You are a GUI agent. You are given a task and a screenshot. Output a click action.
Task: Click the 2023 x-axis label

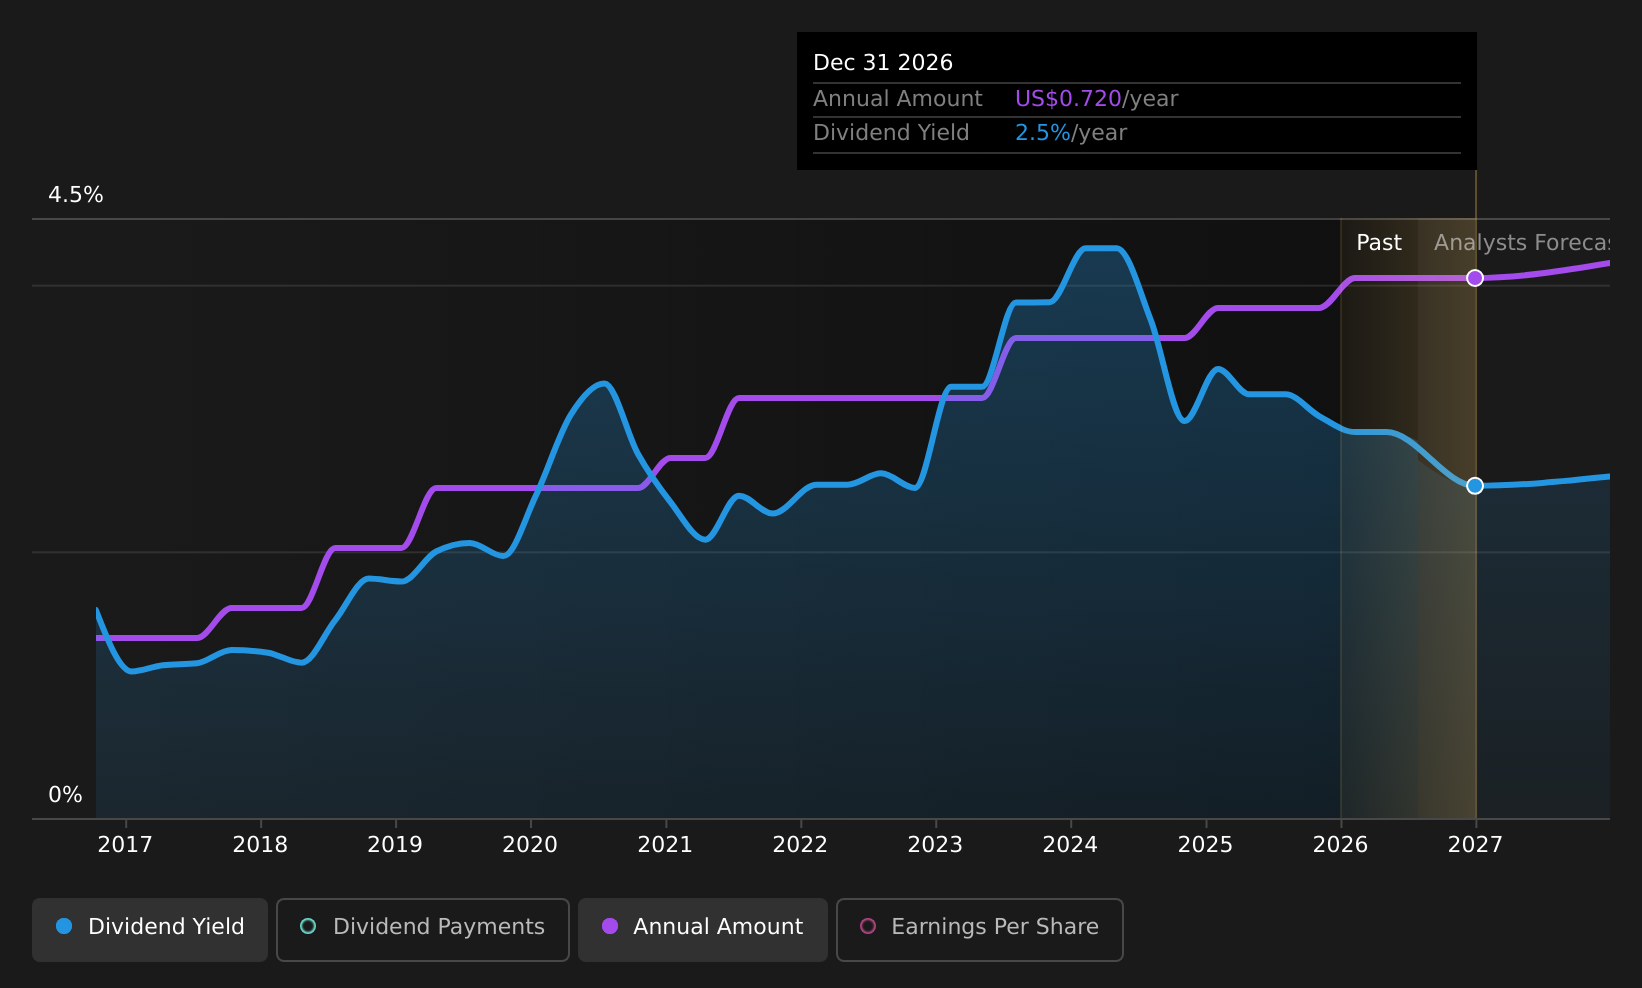coord(935,845)
